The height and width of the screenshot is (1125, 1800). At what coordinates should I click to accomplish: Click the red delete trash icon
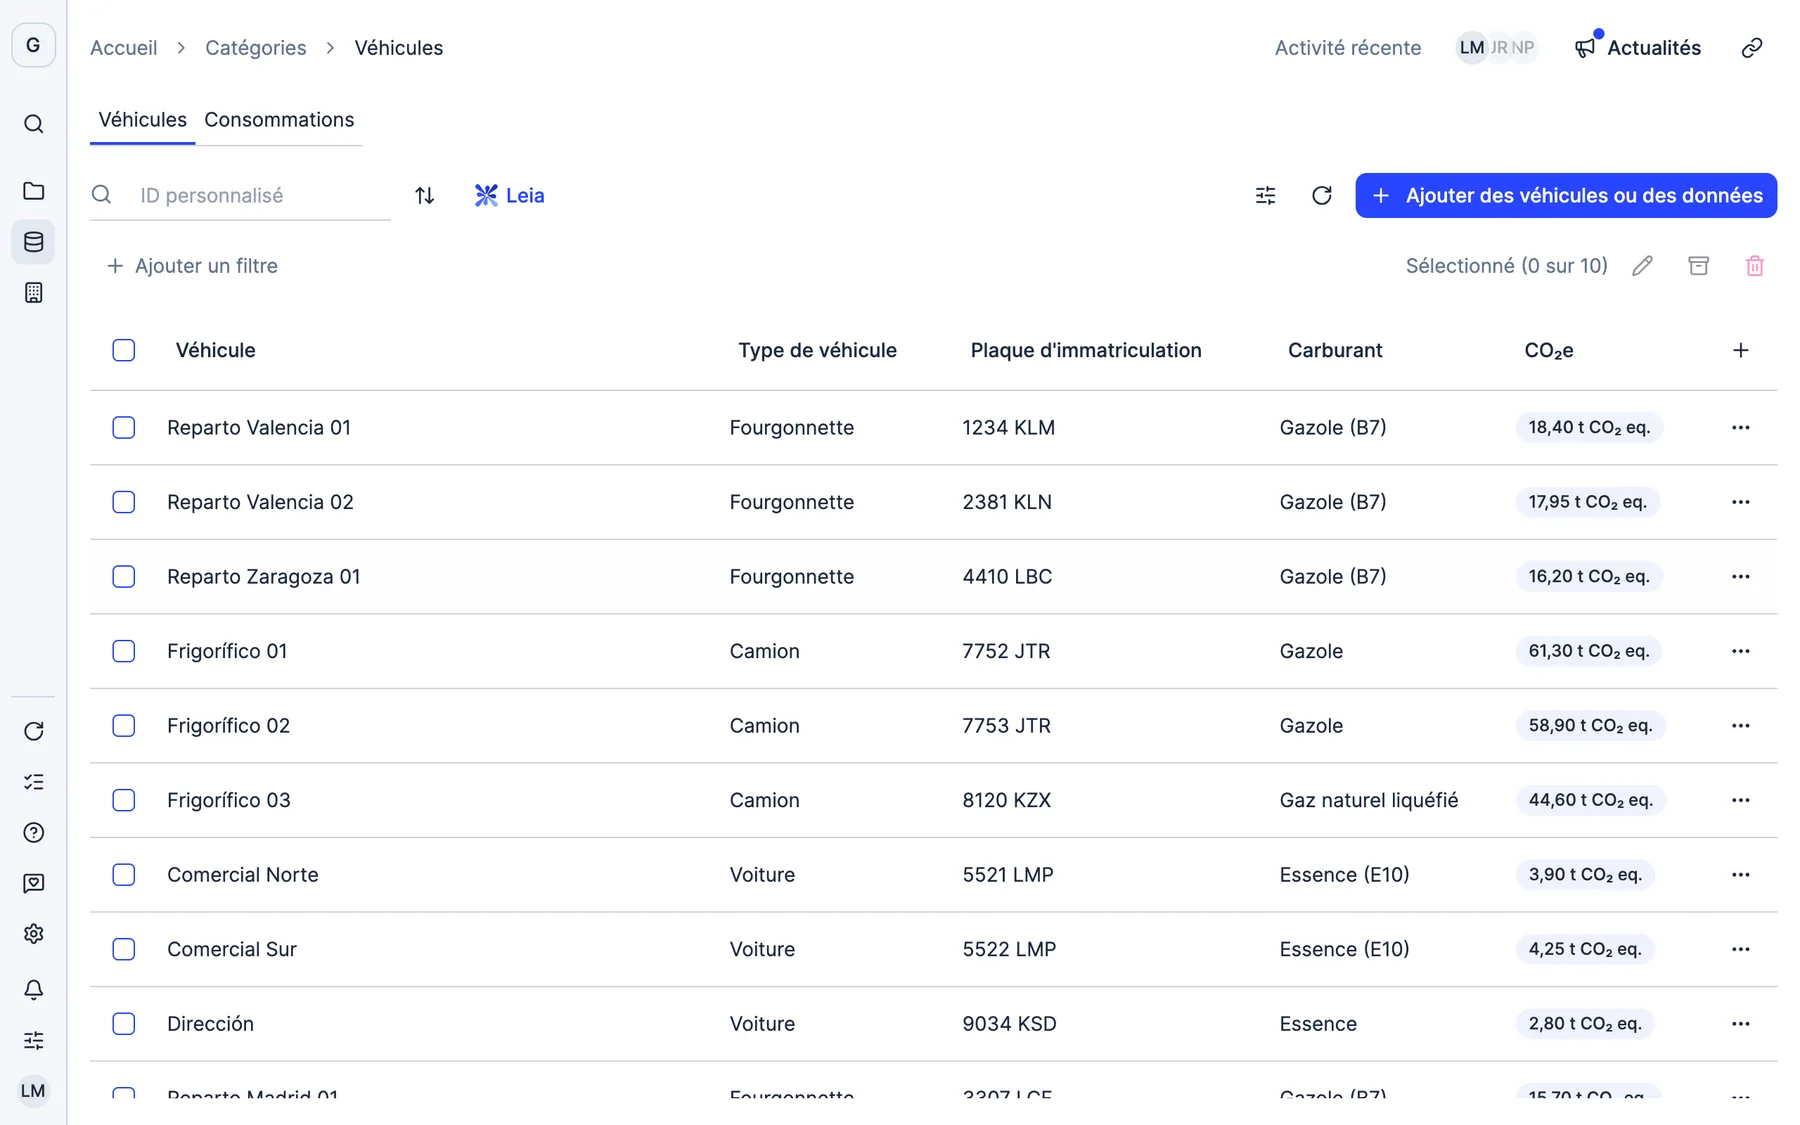pyautogui.click(x=1754, y=265)
